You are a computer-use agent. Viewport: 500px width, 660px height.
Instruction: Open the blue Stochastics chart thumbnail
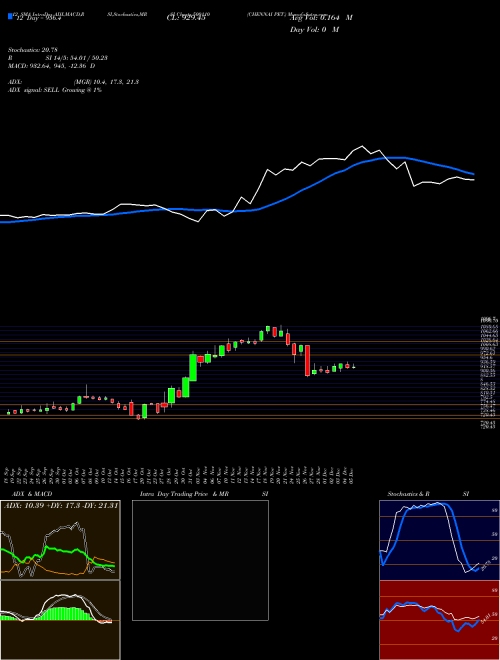pos(439,540)
